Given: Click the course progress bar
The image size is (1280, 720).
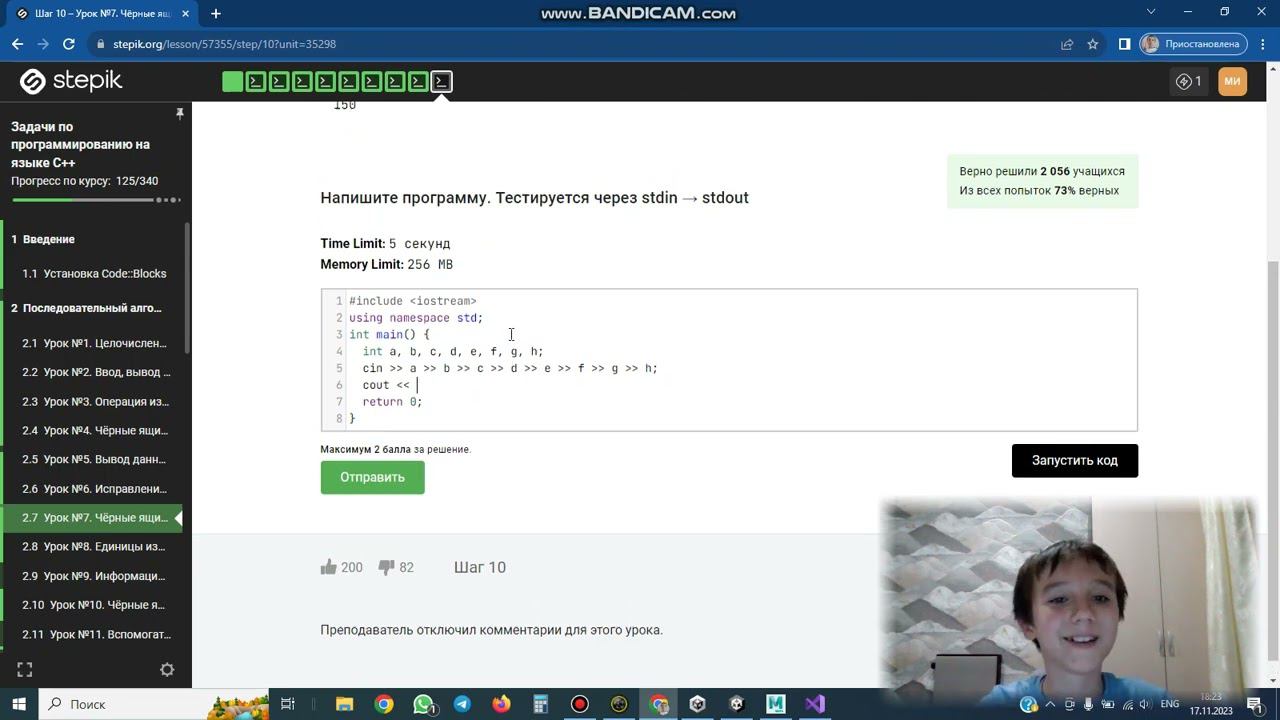Looking at the screenshot, I should 95,200.
